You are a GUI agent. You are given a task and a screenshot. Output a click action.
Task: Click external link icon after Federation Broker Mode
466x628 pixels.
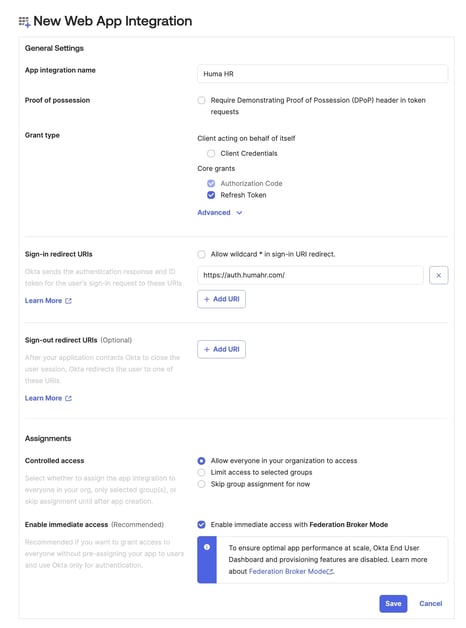330,572
